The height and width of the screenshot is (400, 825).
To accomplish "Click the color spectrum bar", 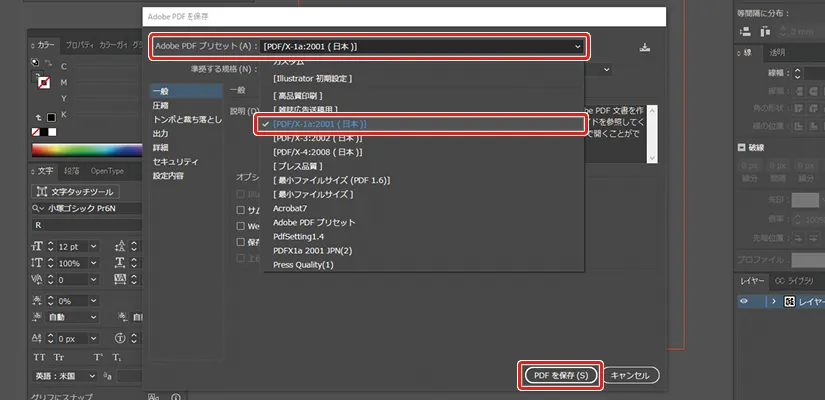I will tap(87, 151).
